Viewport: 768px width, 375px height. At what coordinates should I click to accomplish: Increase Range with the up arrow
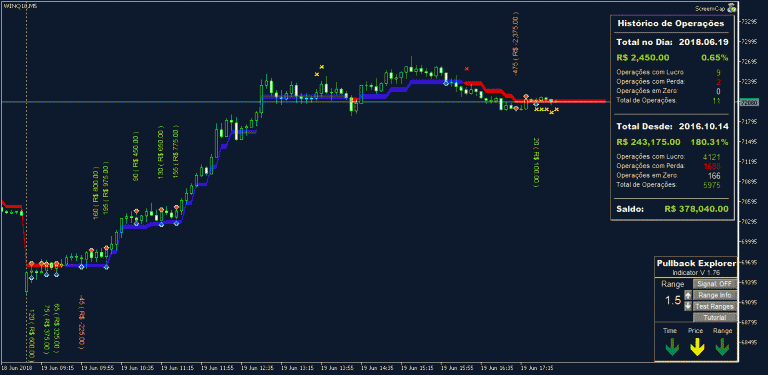click(688, 295)
